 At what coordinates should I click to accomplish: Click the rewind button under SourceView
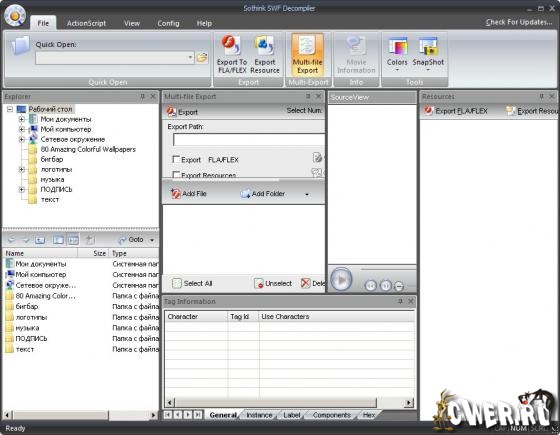tap(371, 286)
